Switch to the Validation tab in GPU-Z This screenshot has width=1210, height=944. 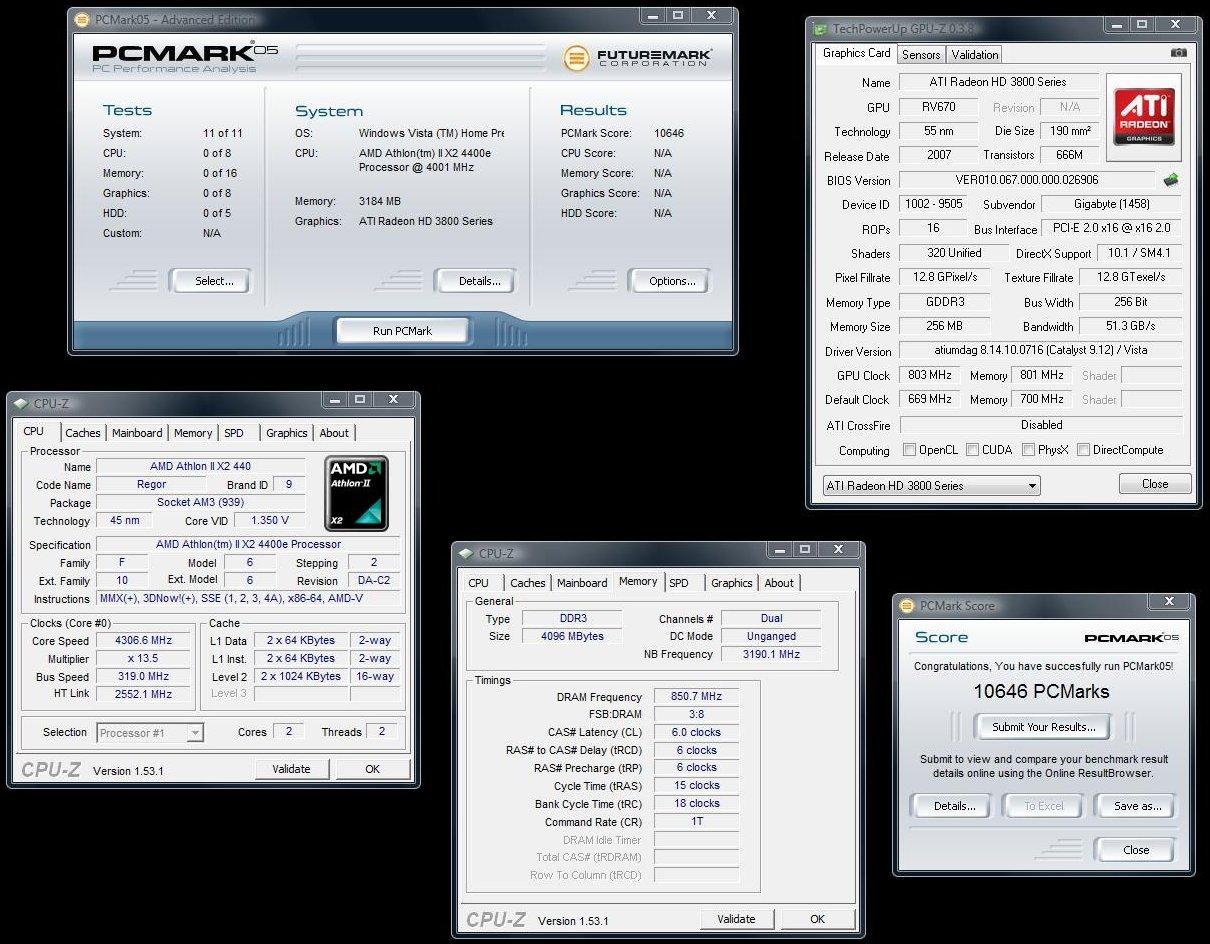click(974, 55)
